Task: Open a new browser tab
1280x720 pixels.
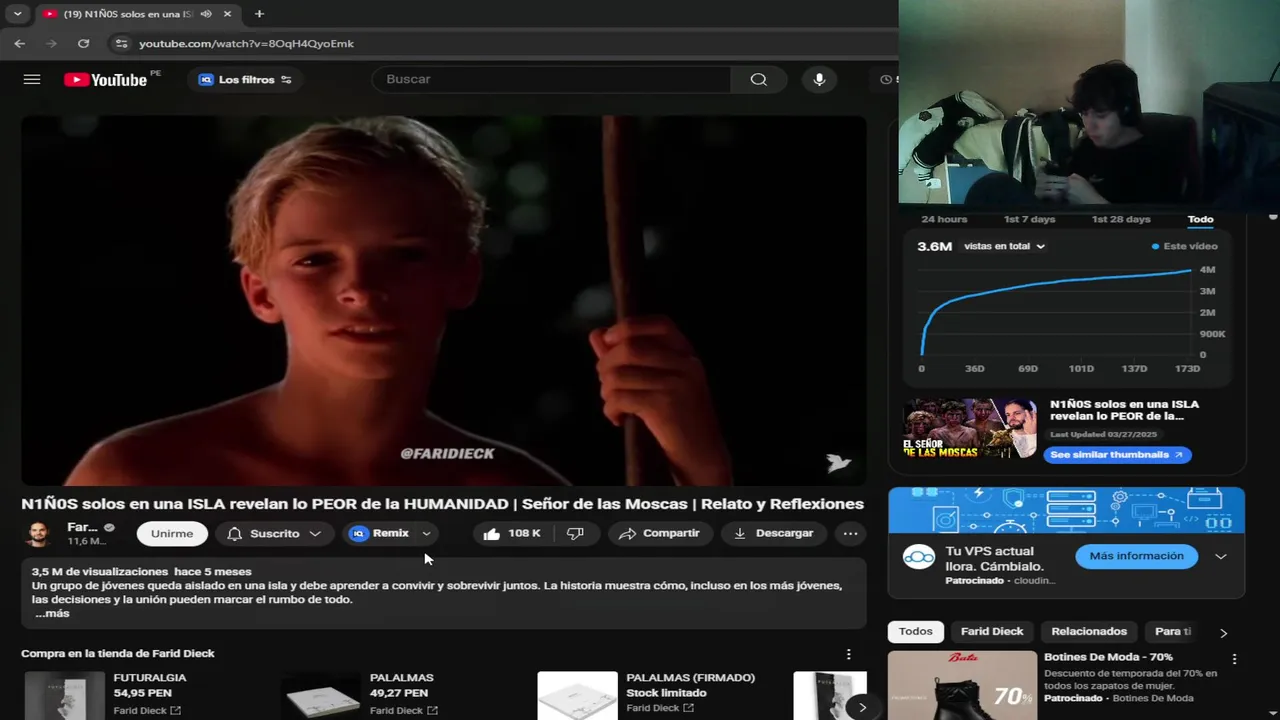Action: pos(259,14)
